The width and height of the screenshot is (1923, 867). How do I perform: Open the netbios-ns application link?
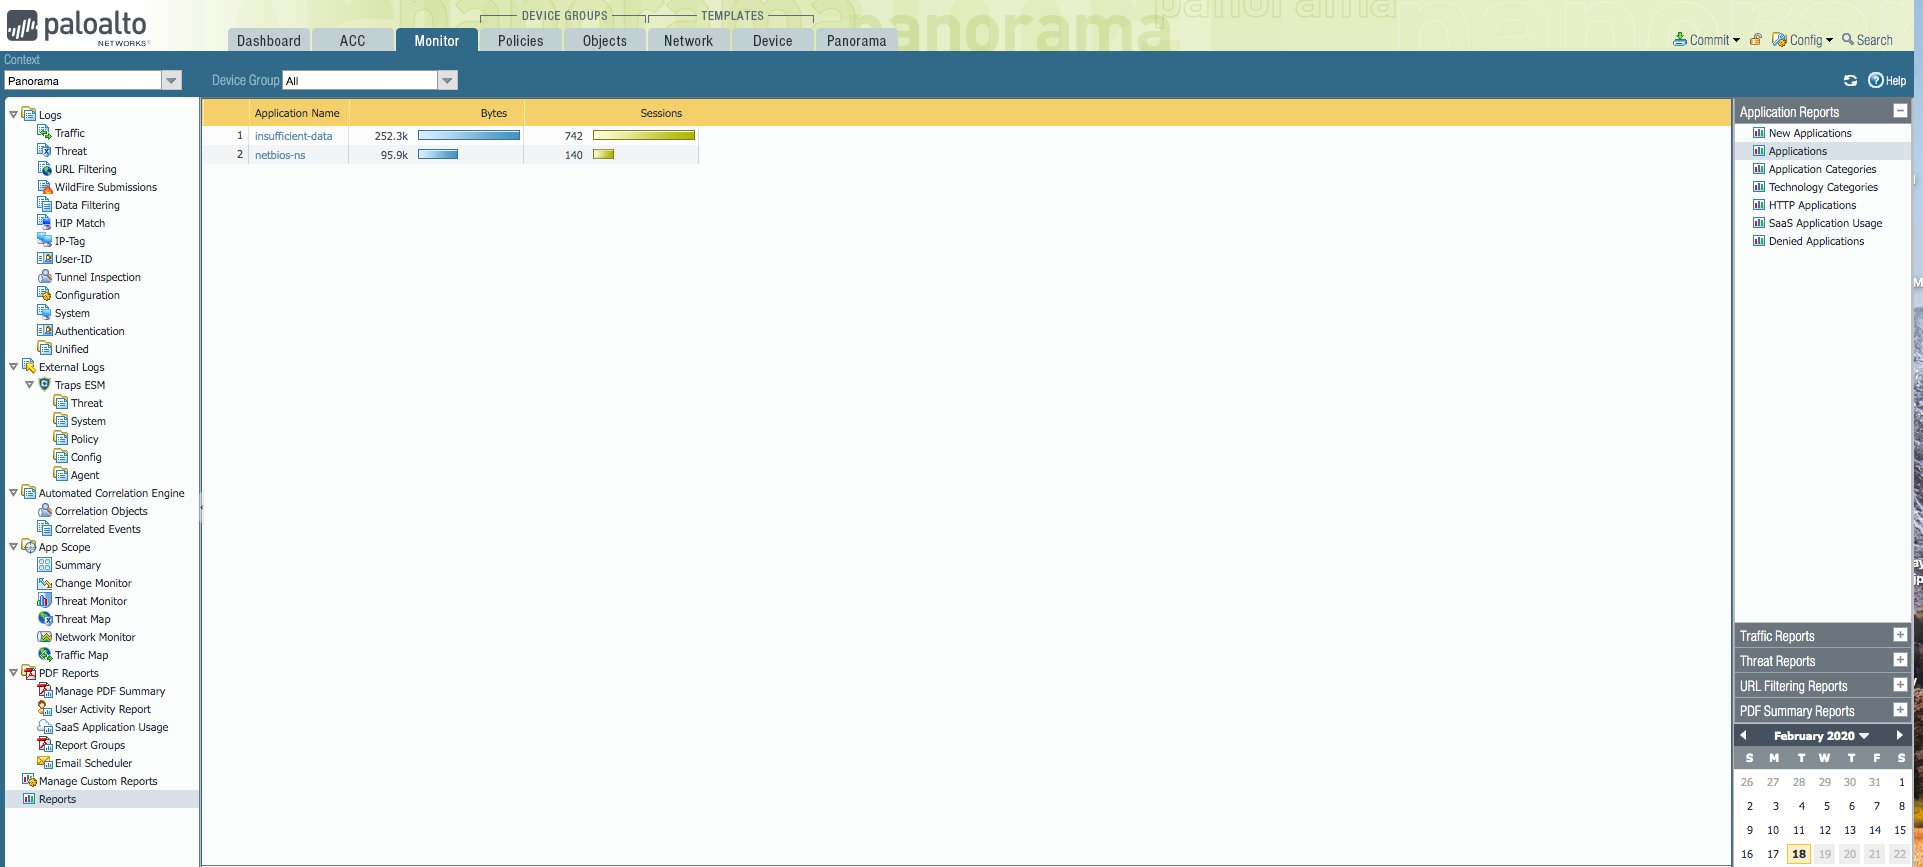(x=280, y=155)
